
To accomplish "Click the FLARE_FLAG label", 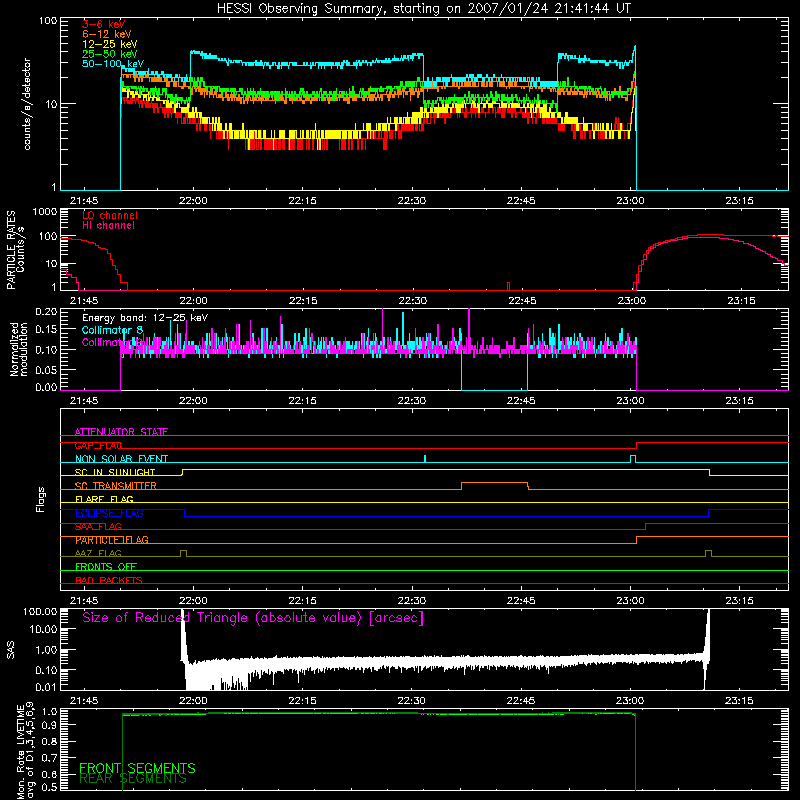I will pyautogui.click(x=104, y=499).
